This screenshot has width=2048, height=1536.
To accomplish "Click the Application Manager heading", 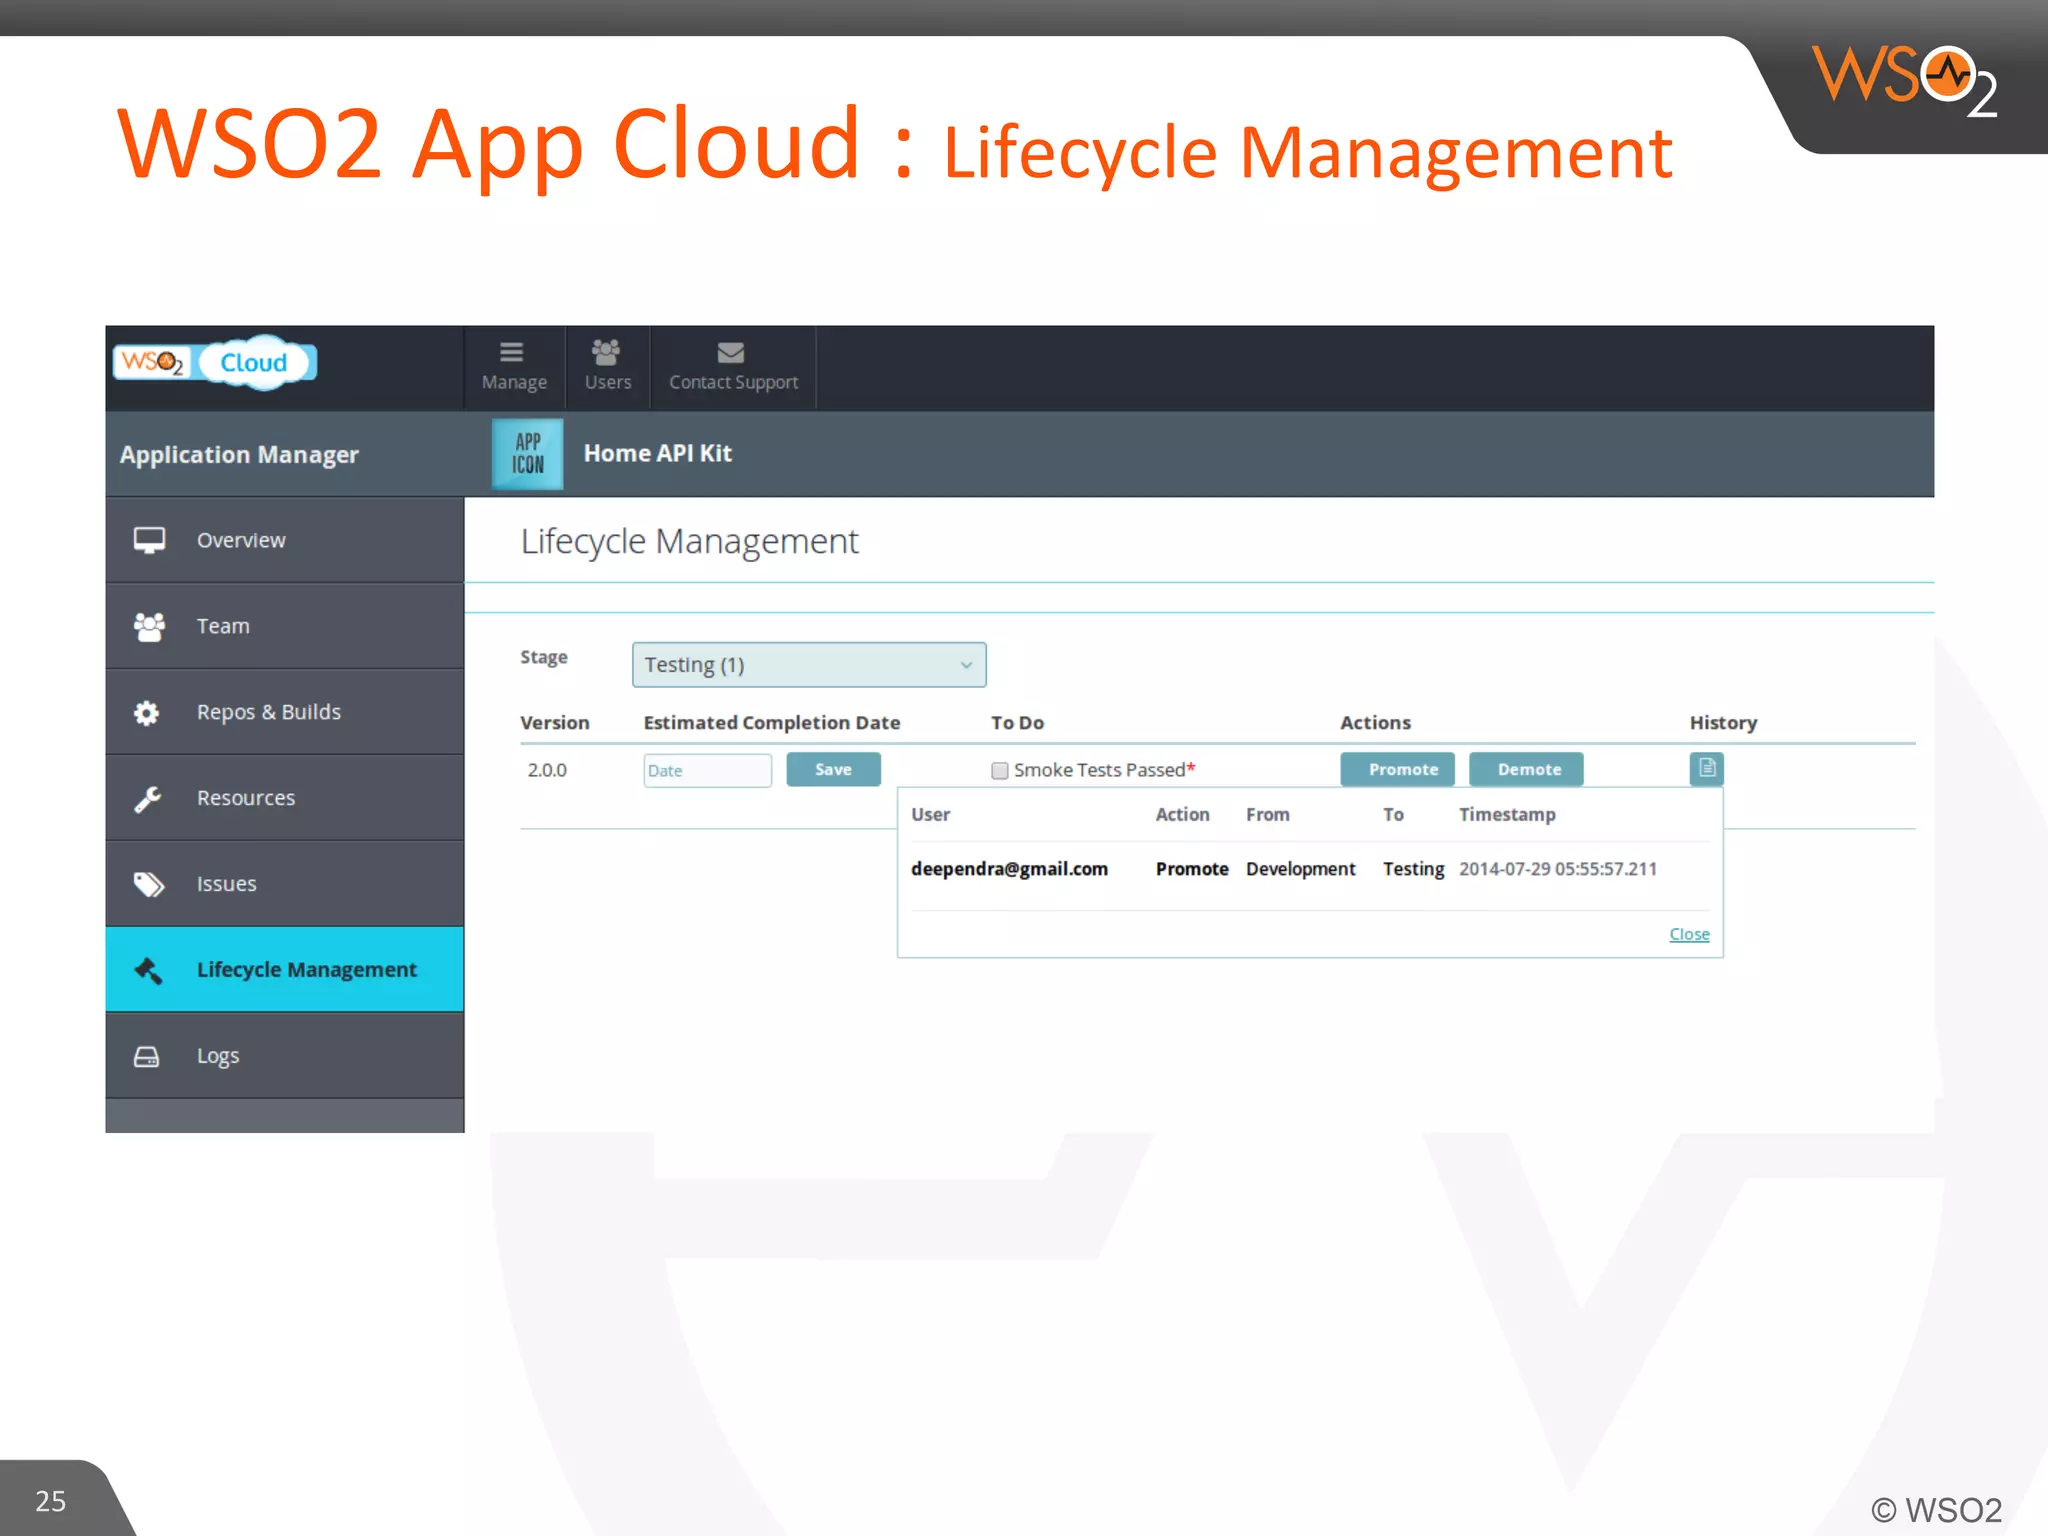I will click(239, 455).
